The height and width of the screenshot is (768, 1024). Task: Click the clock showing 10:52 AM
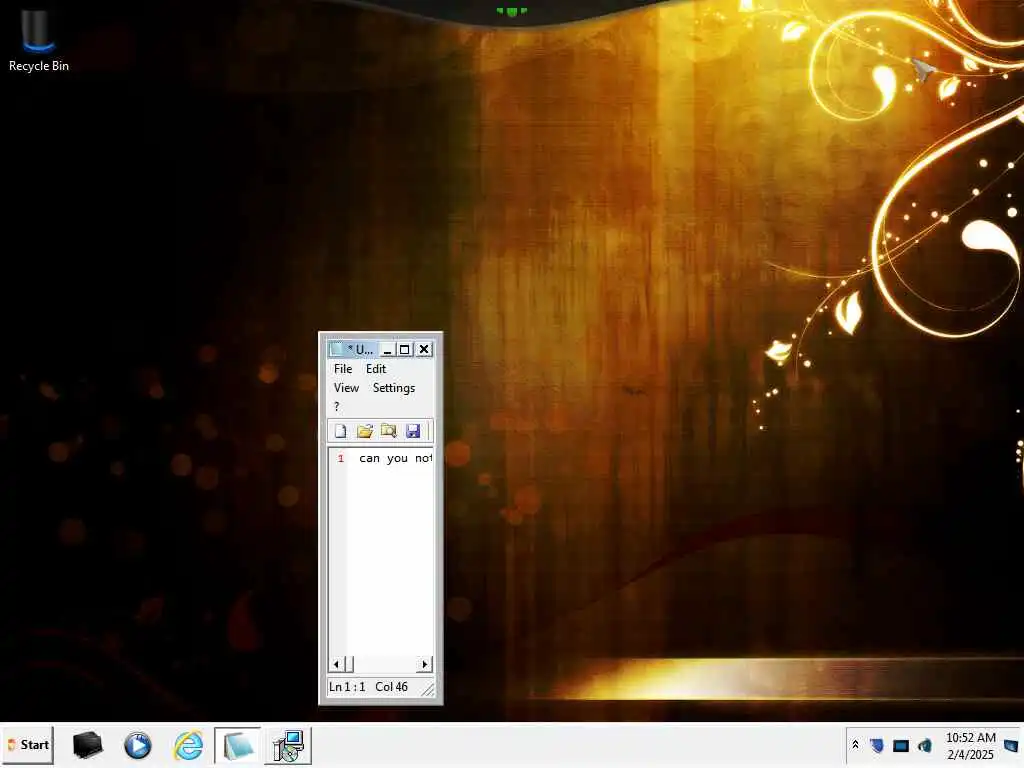tap(970, 746)
